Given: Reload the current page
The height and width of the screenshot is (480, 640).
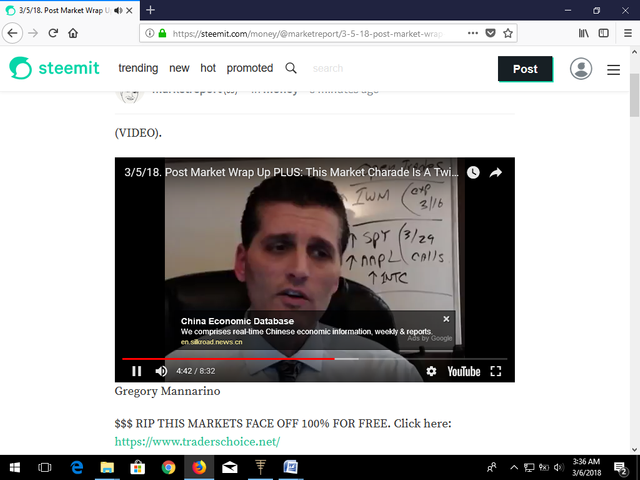Looking at the screenshot, I should 53,33.
